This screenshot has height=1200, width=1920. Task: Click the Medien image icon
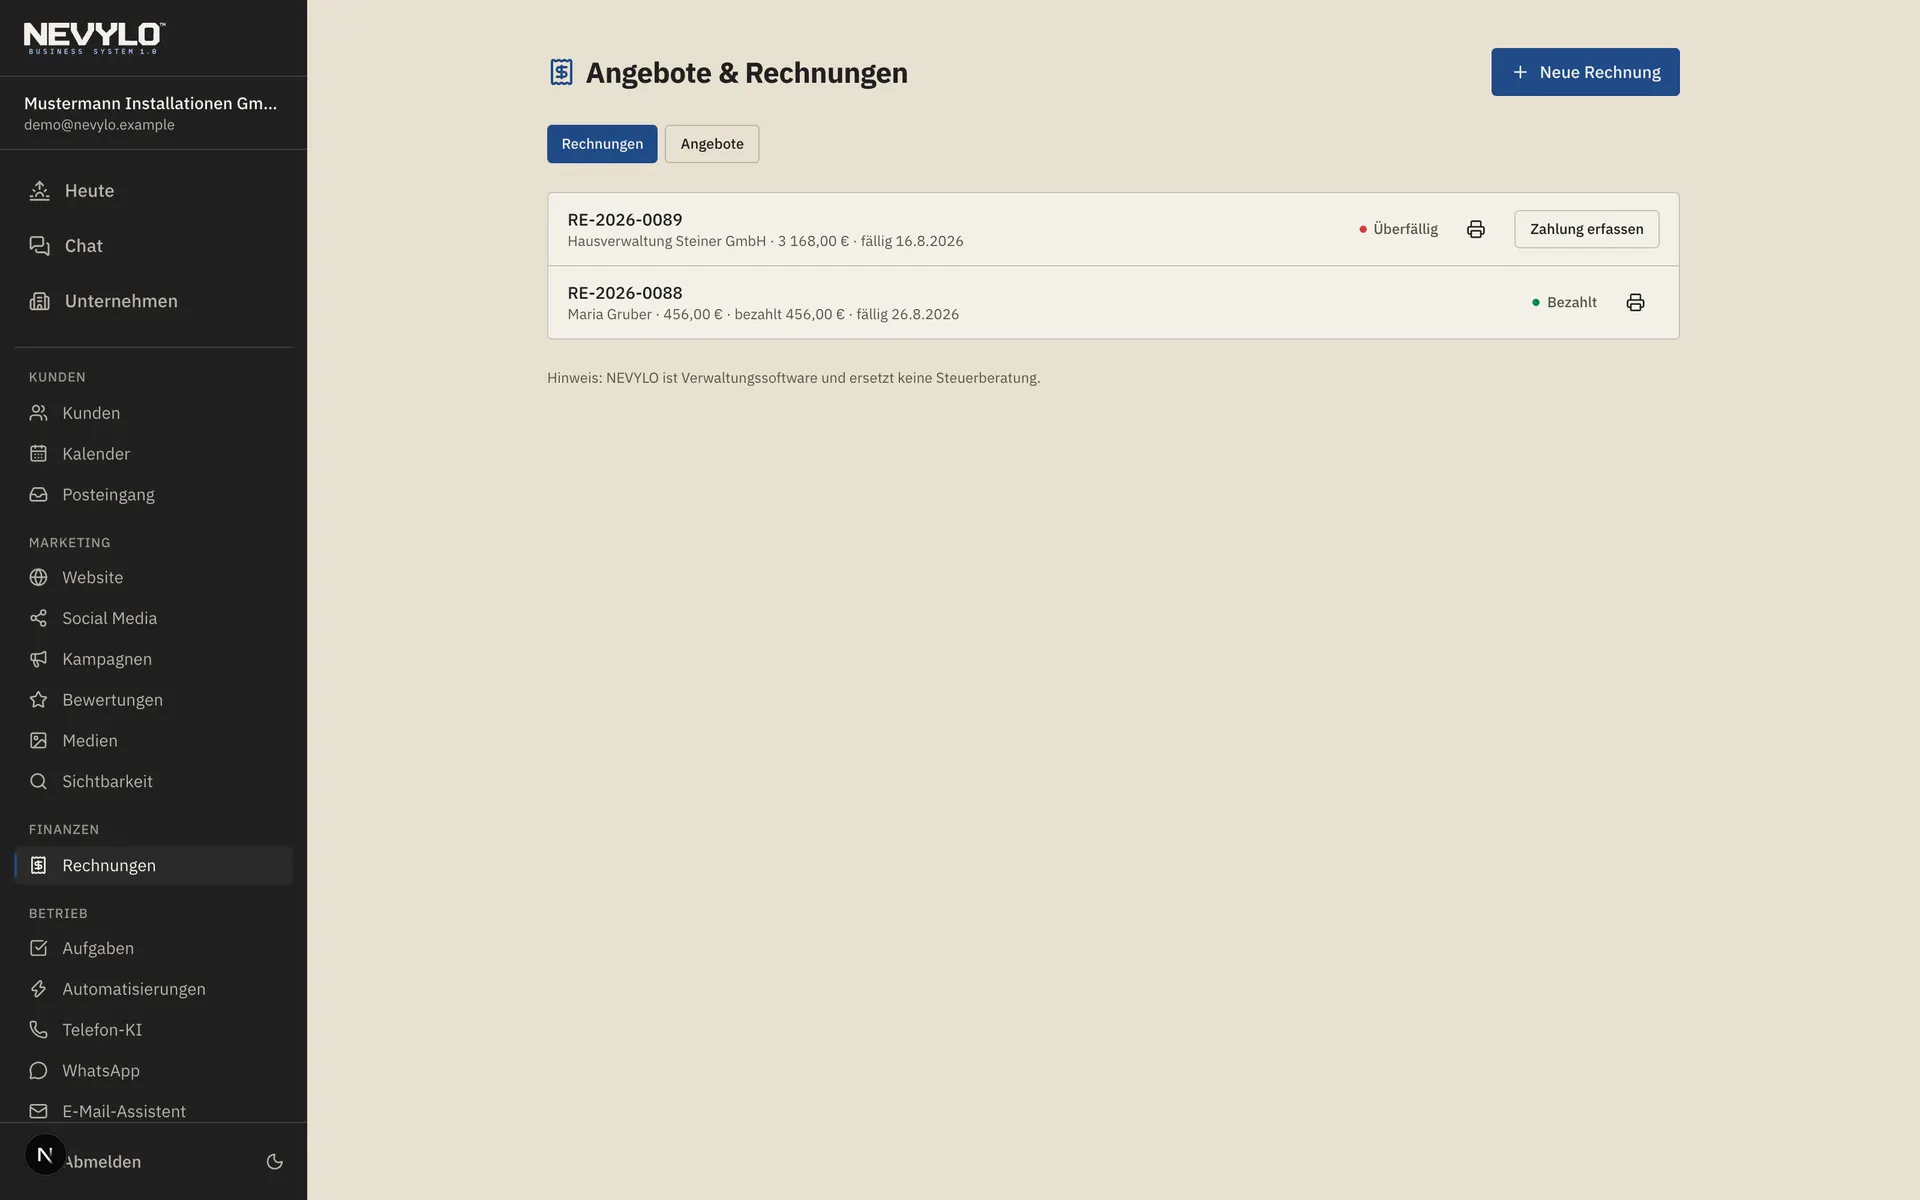pyautogui.click(x=38, y=741)
